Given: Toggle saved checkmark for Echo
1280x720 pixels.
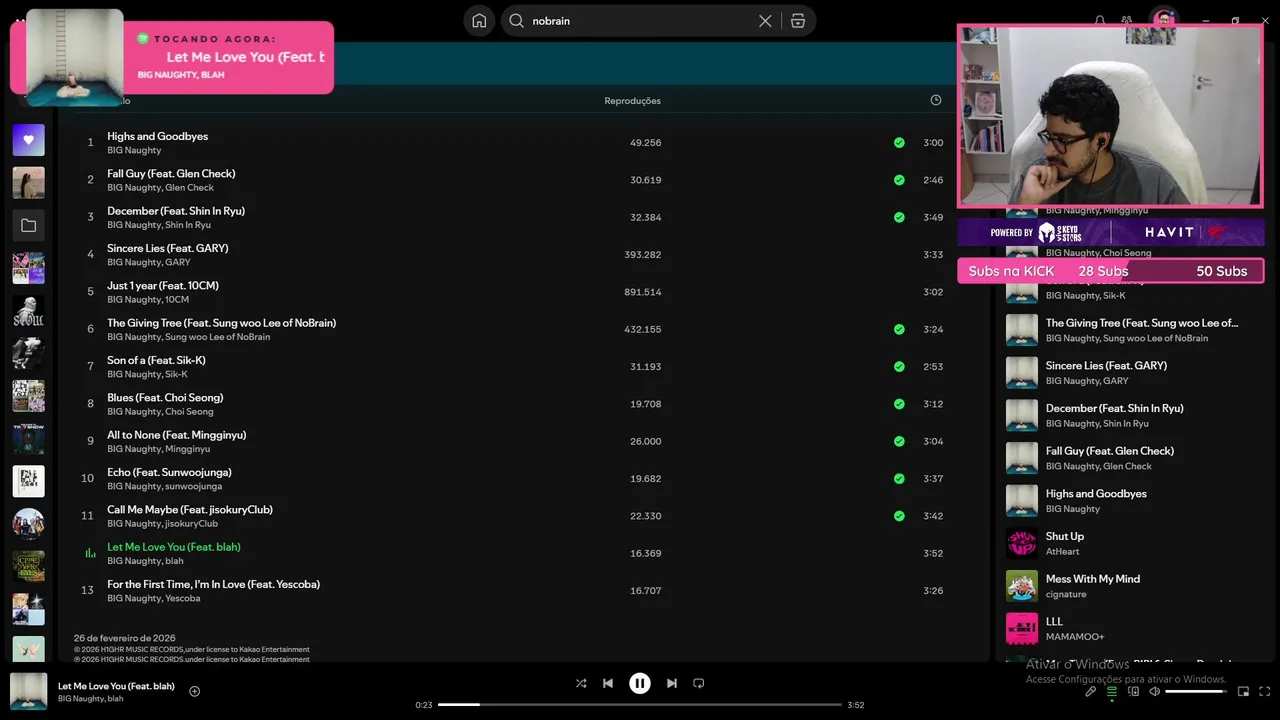Looking at the screenshot, I should click(x=899, y=478).
